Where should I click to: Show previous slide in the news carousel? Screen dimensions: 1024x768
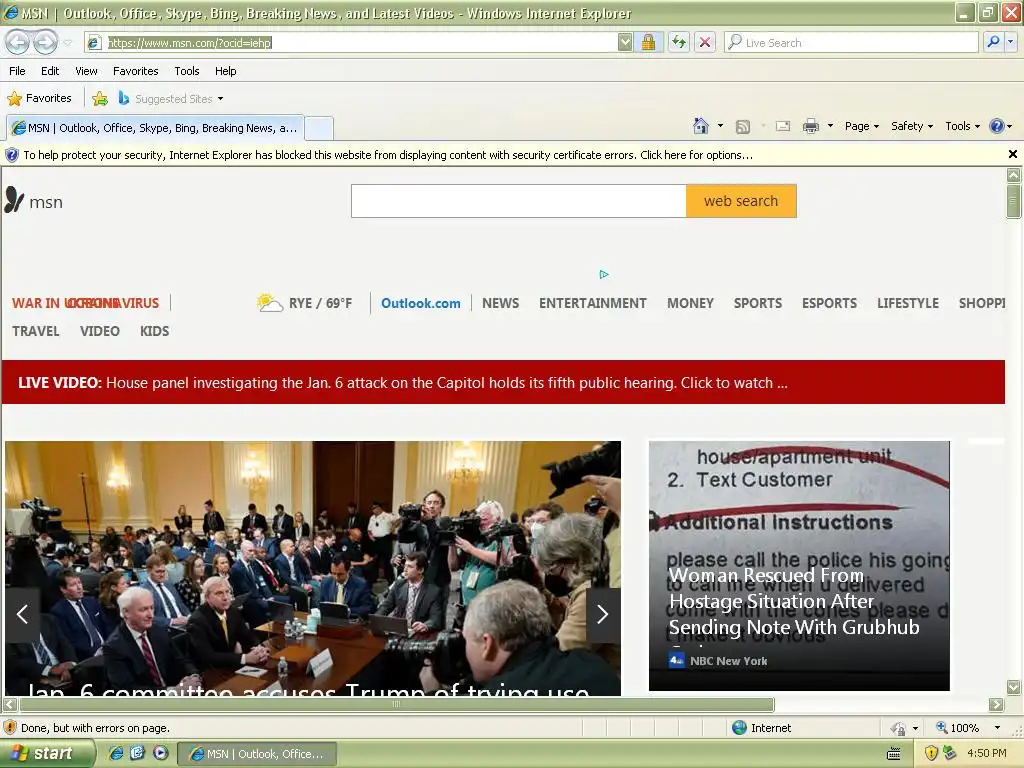point(22,614)
